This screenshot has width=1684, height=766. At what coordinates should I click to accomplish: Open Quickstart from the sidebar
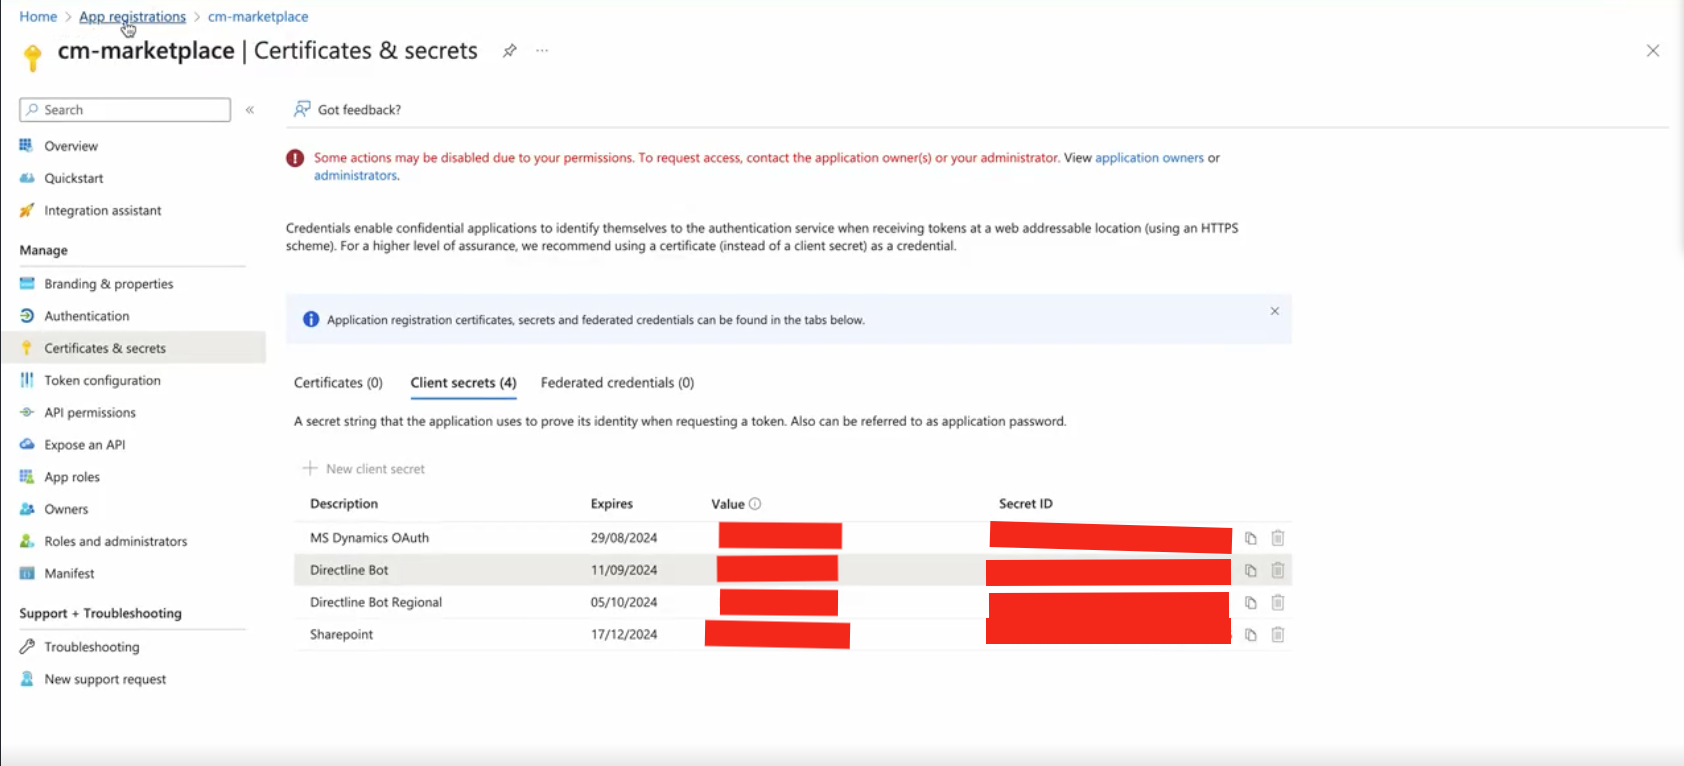pos(74,178)
